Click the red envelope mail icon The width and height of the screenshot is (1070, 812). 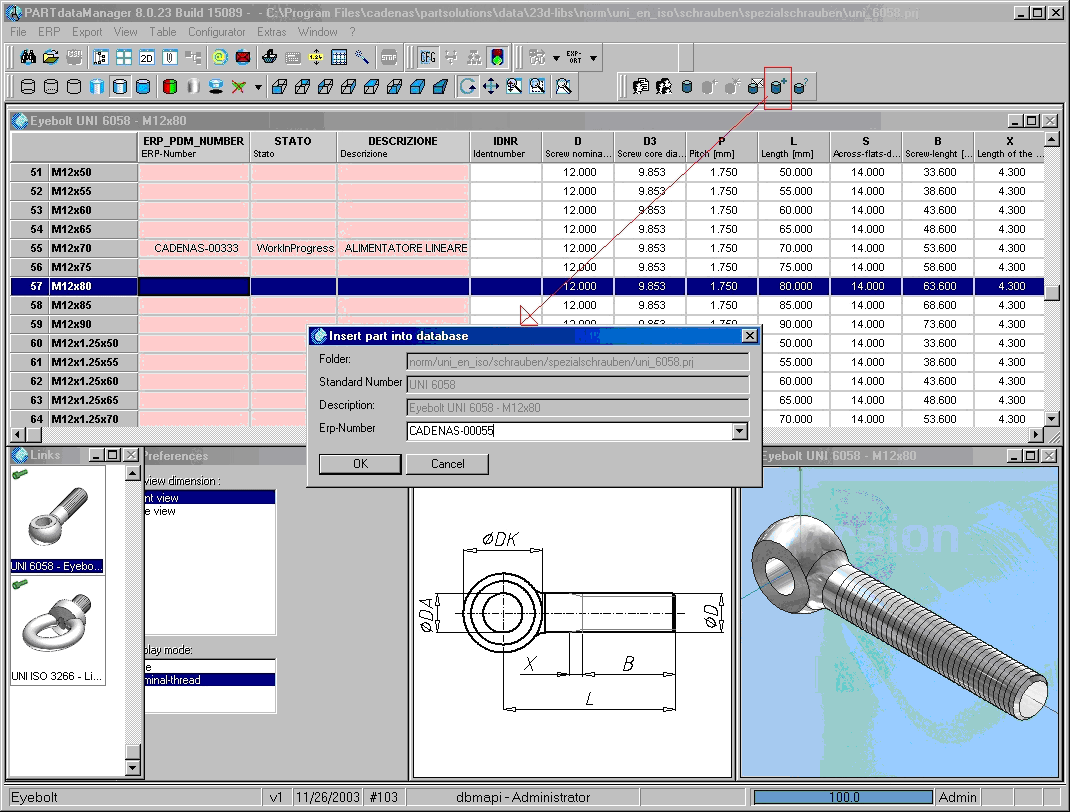pos(243,57)
